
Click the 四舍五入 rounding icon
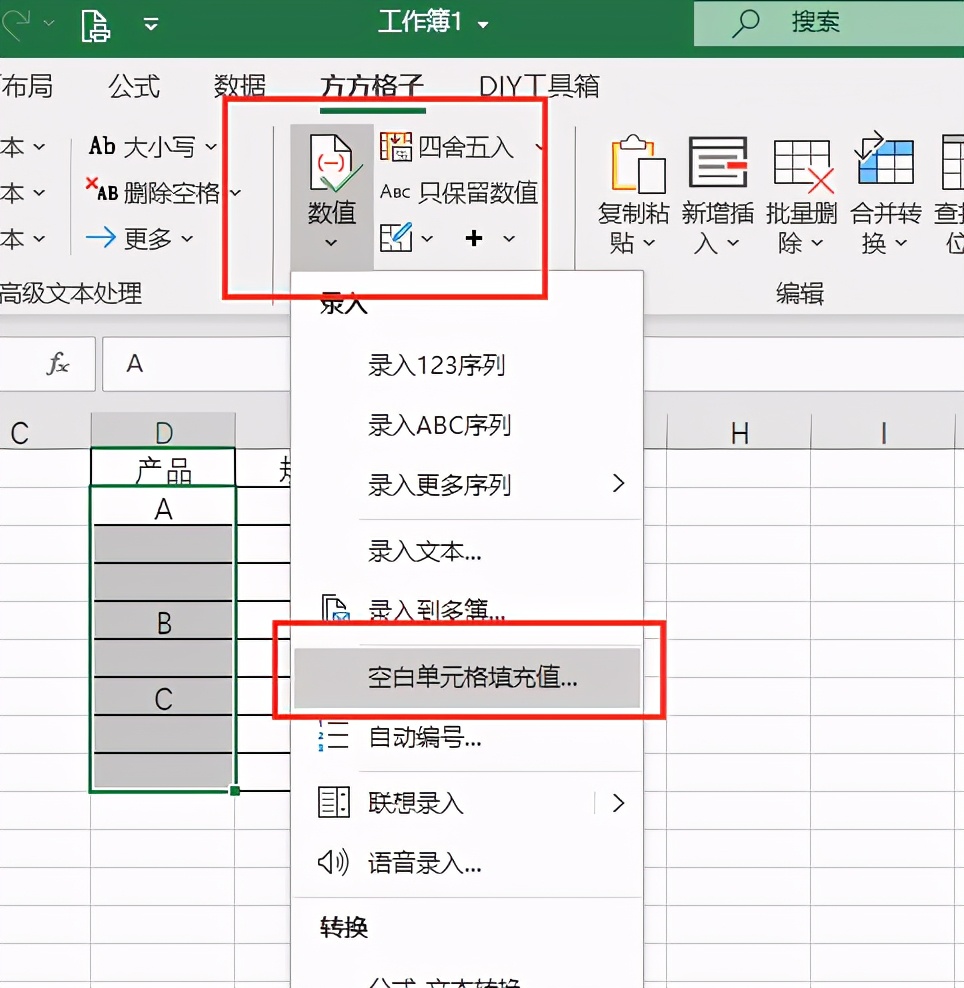coord(397,147)
